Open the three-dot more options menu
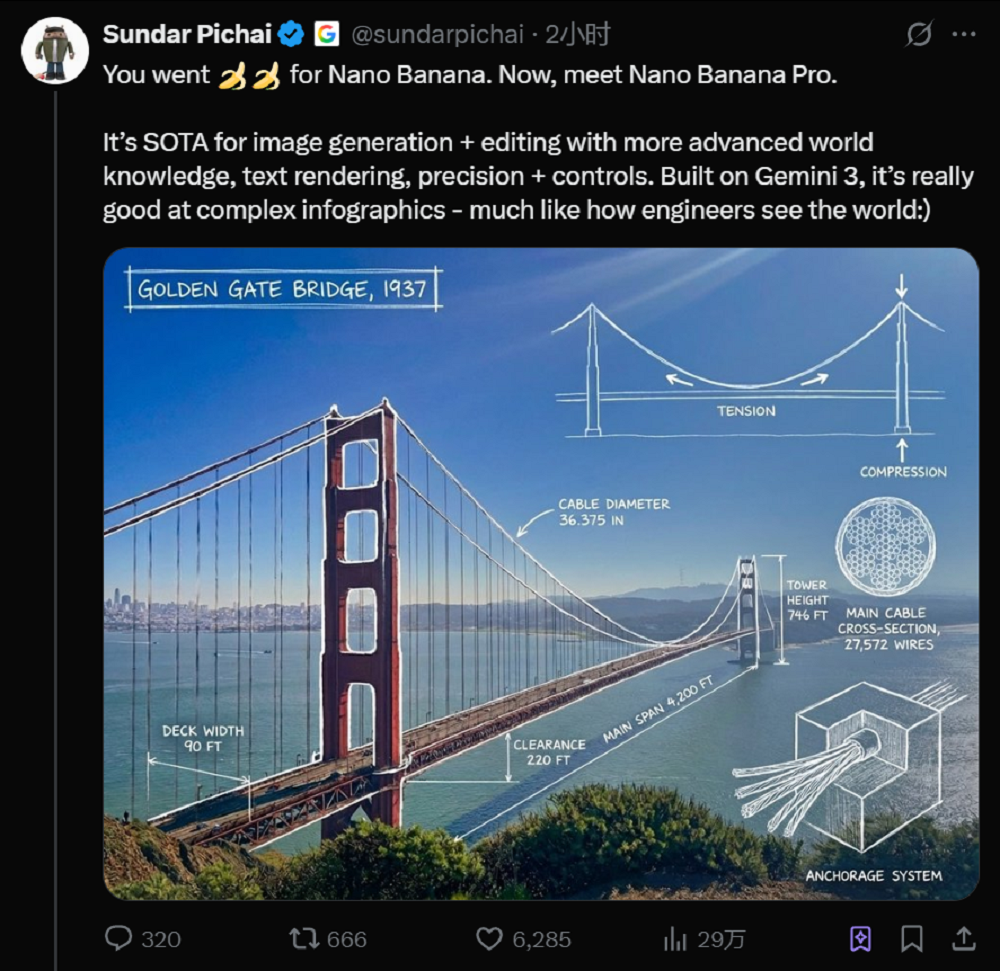 tap(963, 35)
